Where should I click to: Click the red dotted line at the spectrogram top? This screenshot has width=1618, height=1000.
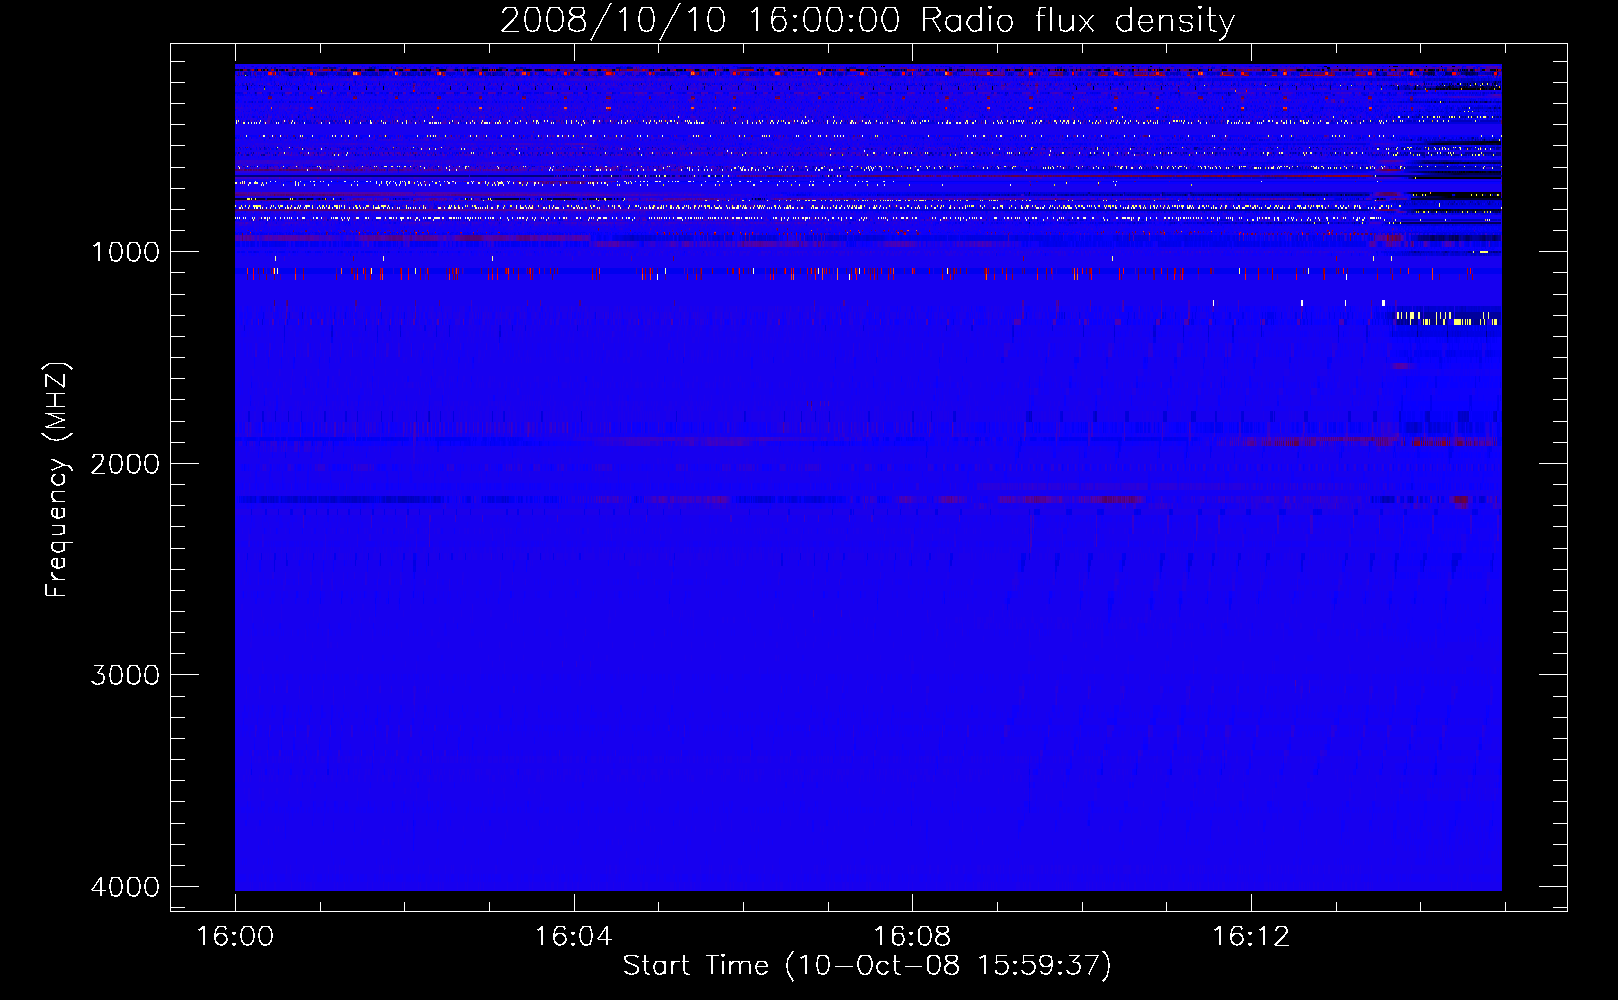pos(868,72)
